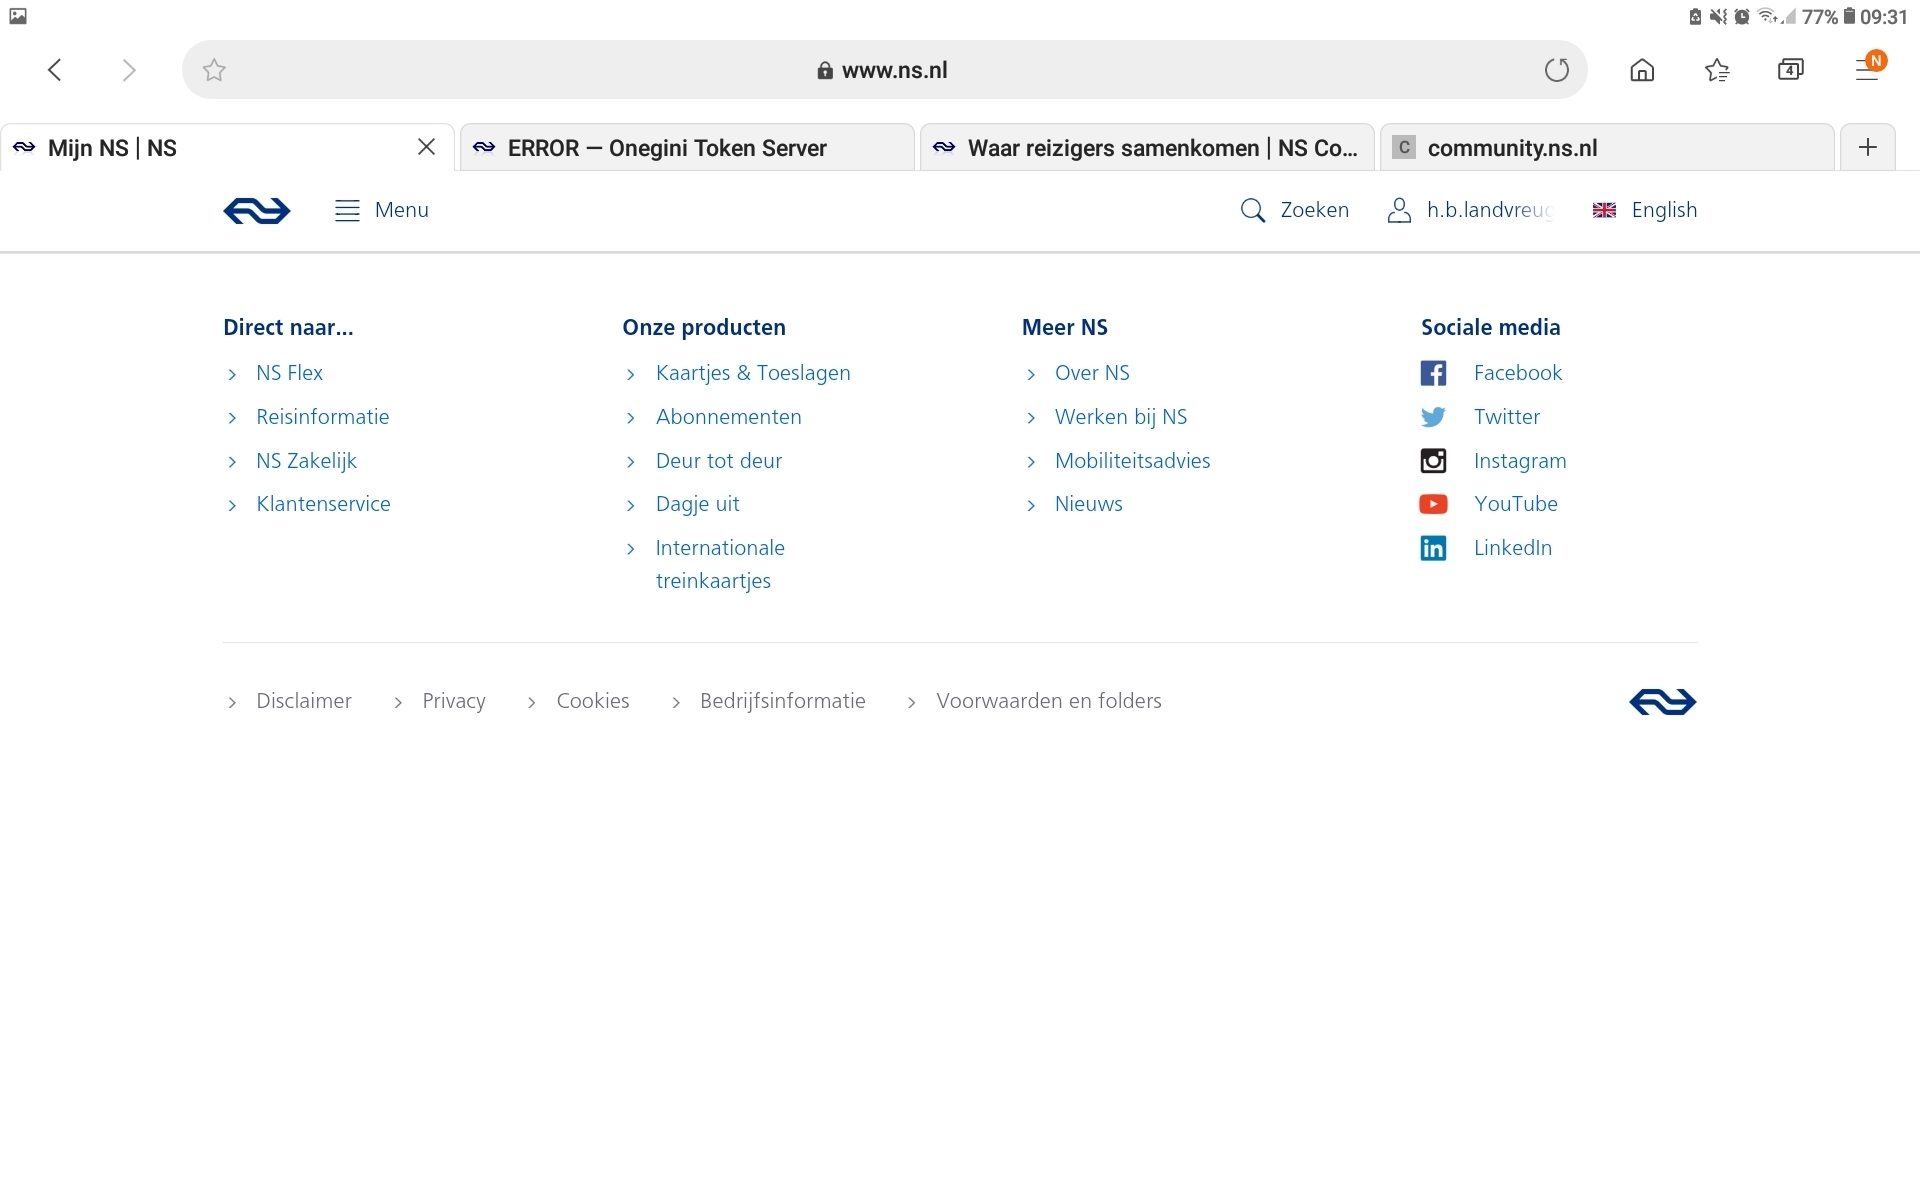Click the NS logo in the footer

click(1663, 702)
